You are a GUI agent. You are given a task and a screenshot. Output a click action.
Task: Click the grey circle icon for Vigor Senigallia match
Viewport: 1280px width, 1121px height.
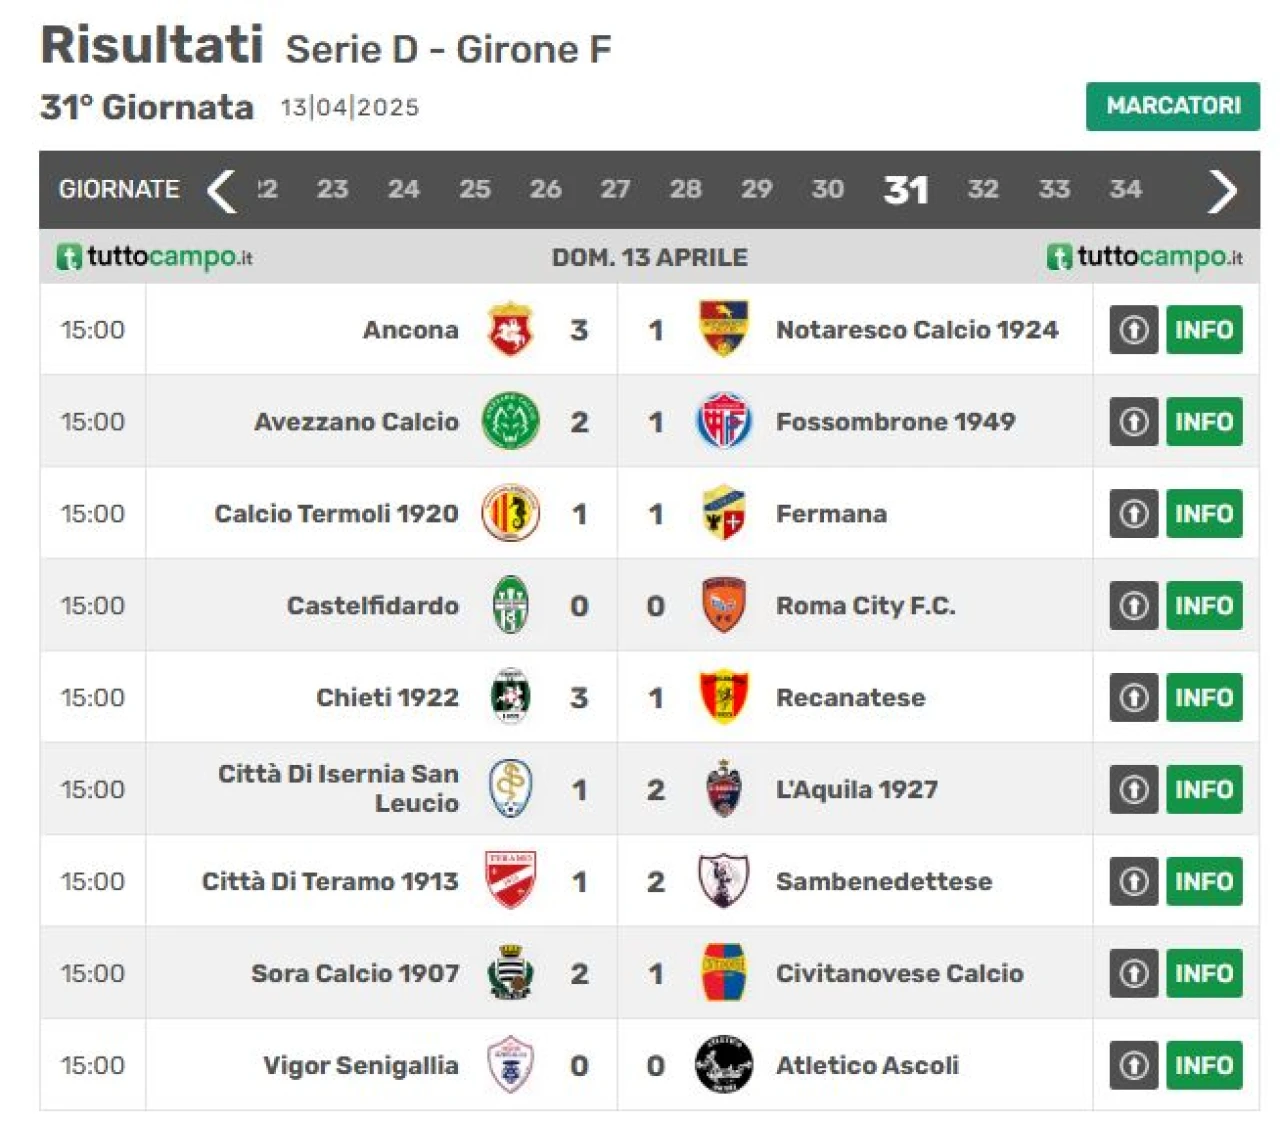pos(1133,1066)
